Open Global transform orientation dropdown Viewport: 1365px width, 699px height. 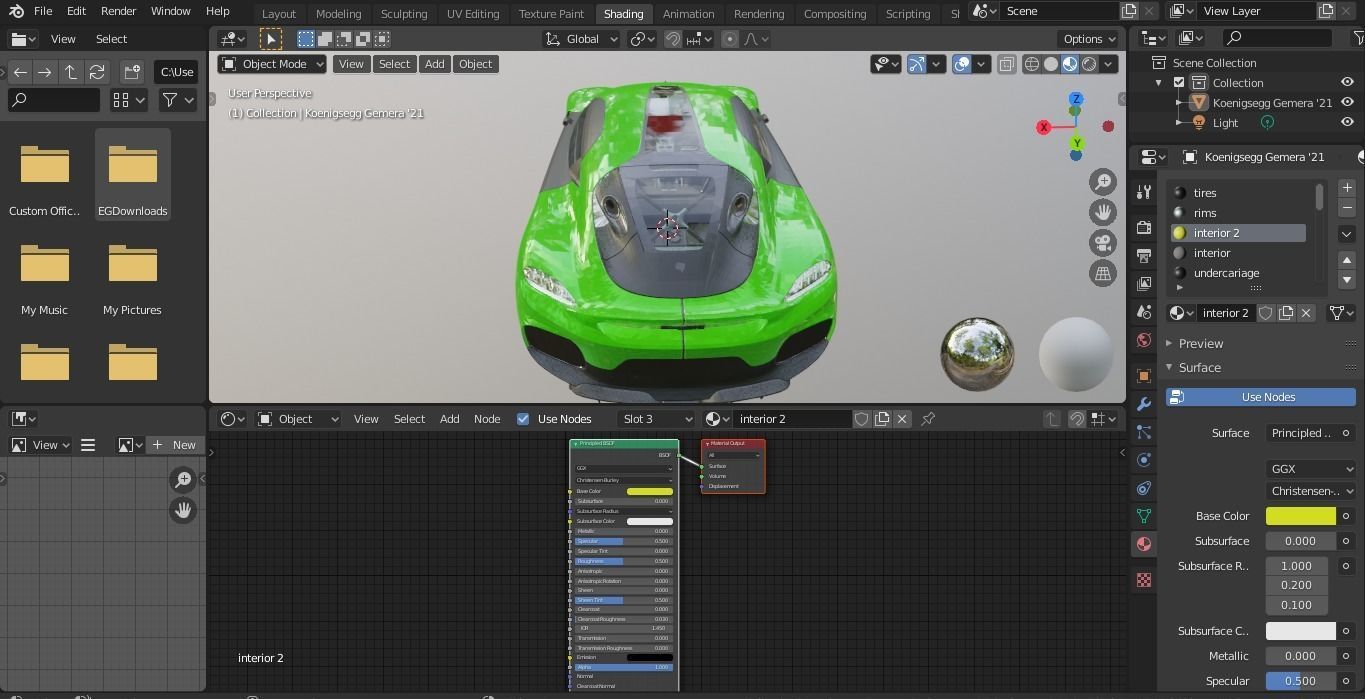tap(582, 39)
